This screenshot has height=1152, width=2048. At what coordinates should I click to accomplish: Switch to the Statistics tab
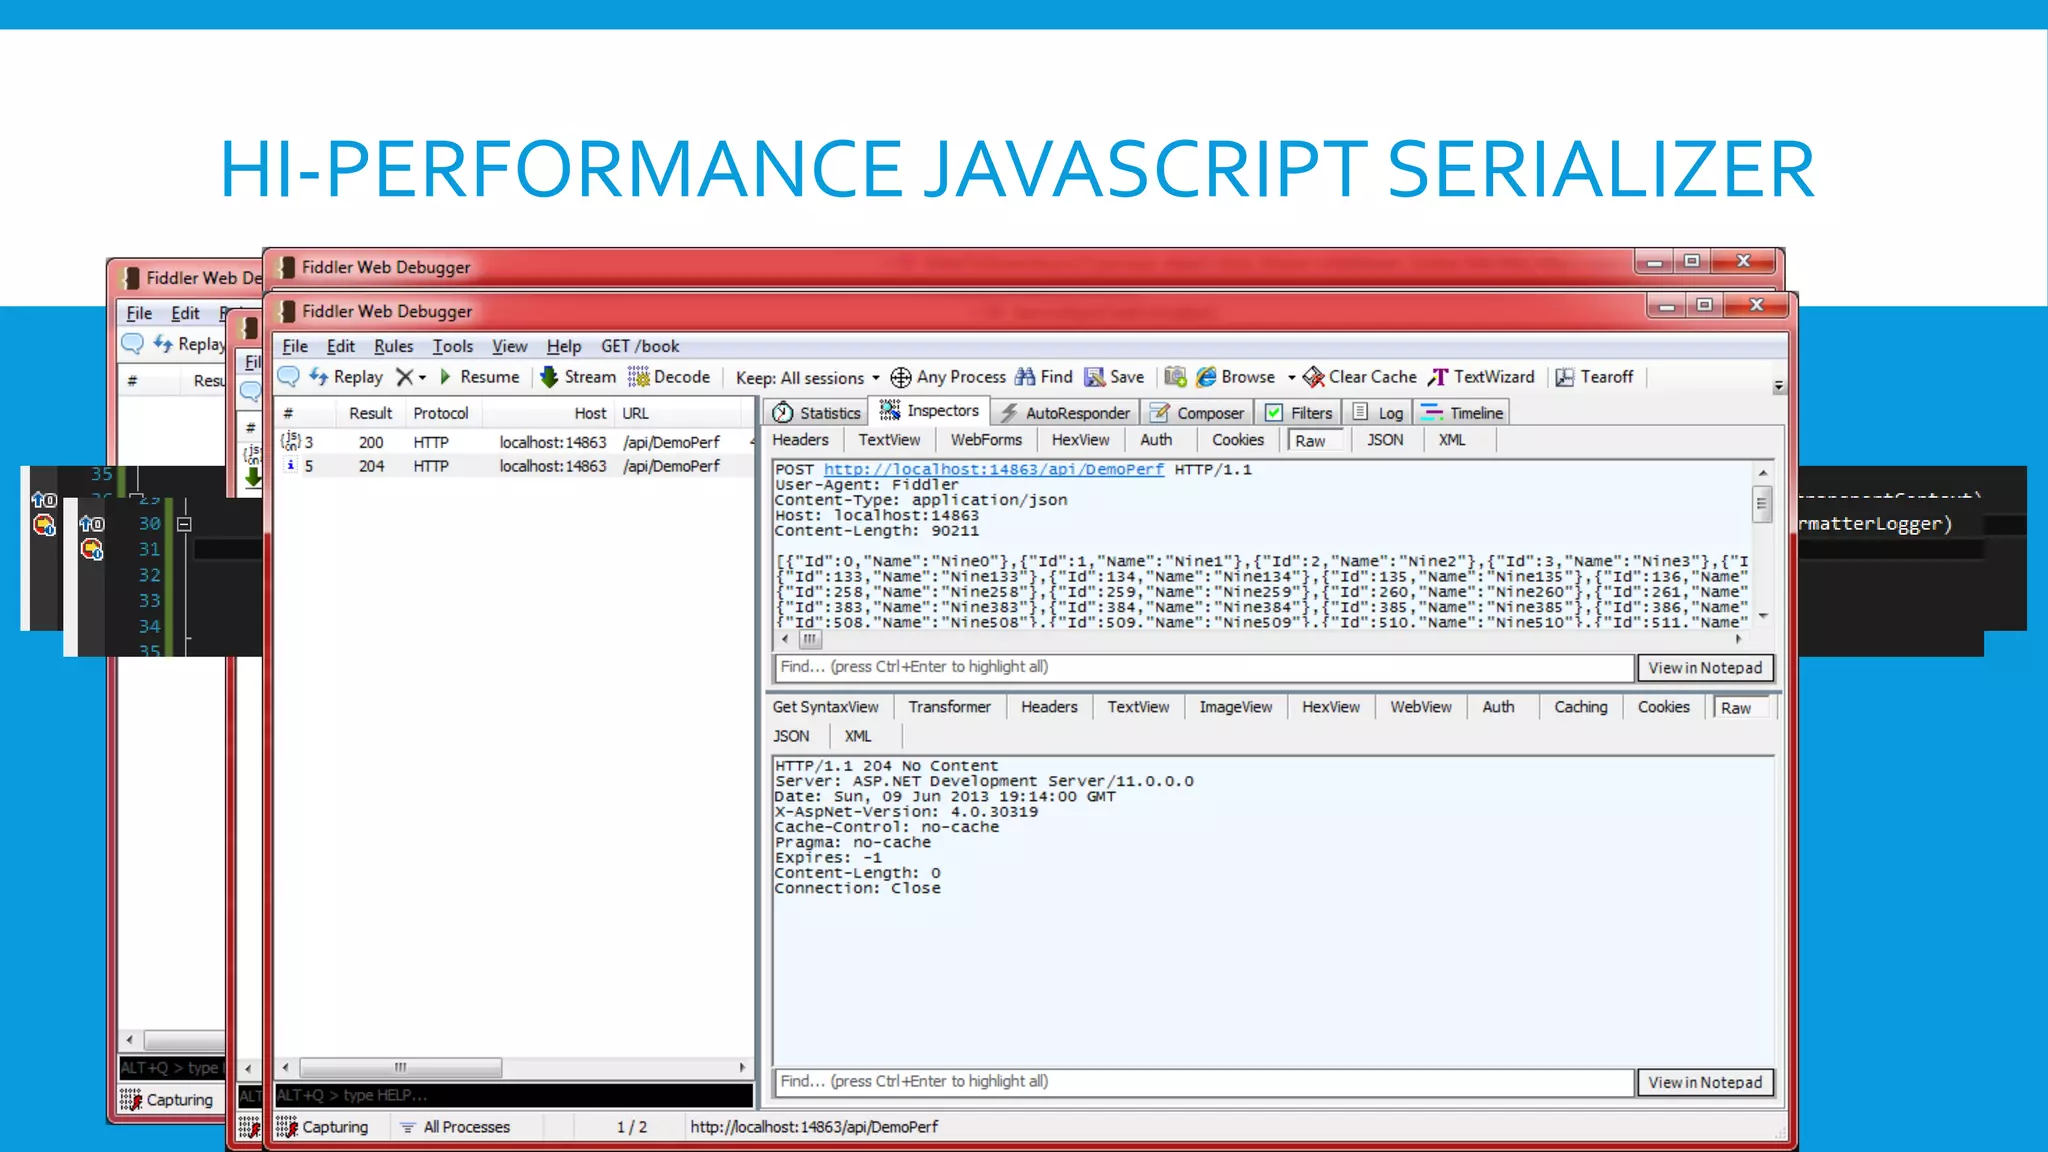click(816, 413)
